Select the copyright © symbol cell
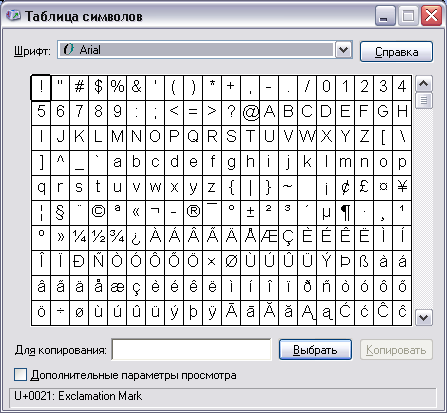The width and height of the screenshot is (447, 413). pyautogui.click(x=98, y=213)
